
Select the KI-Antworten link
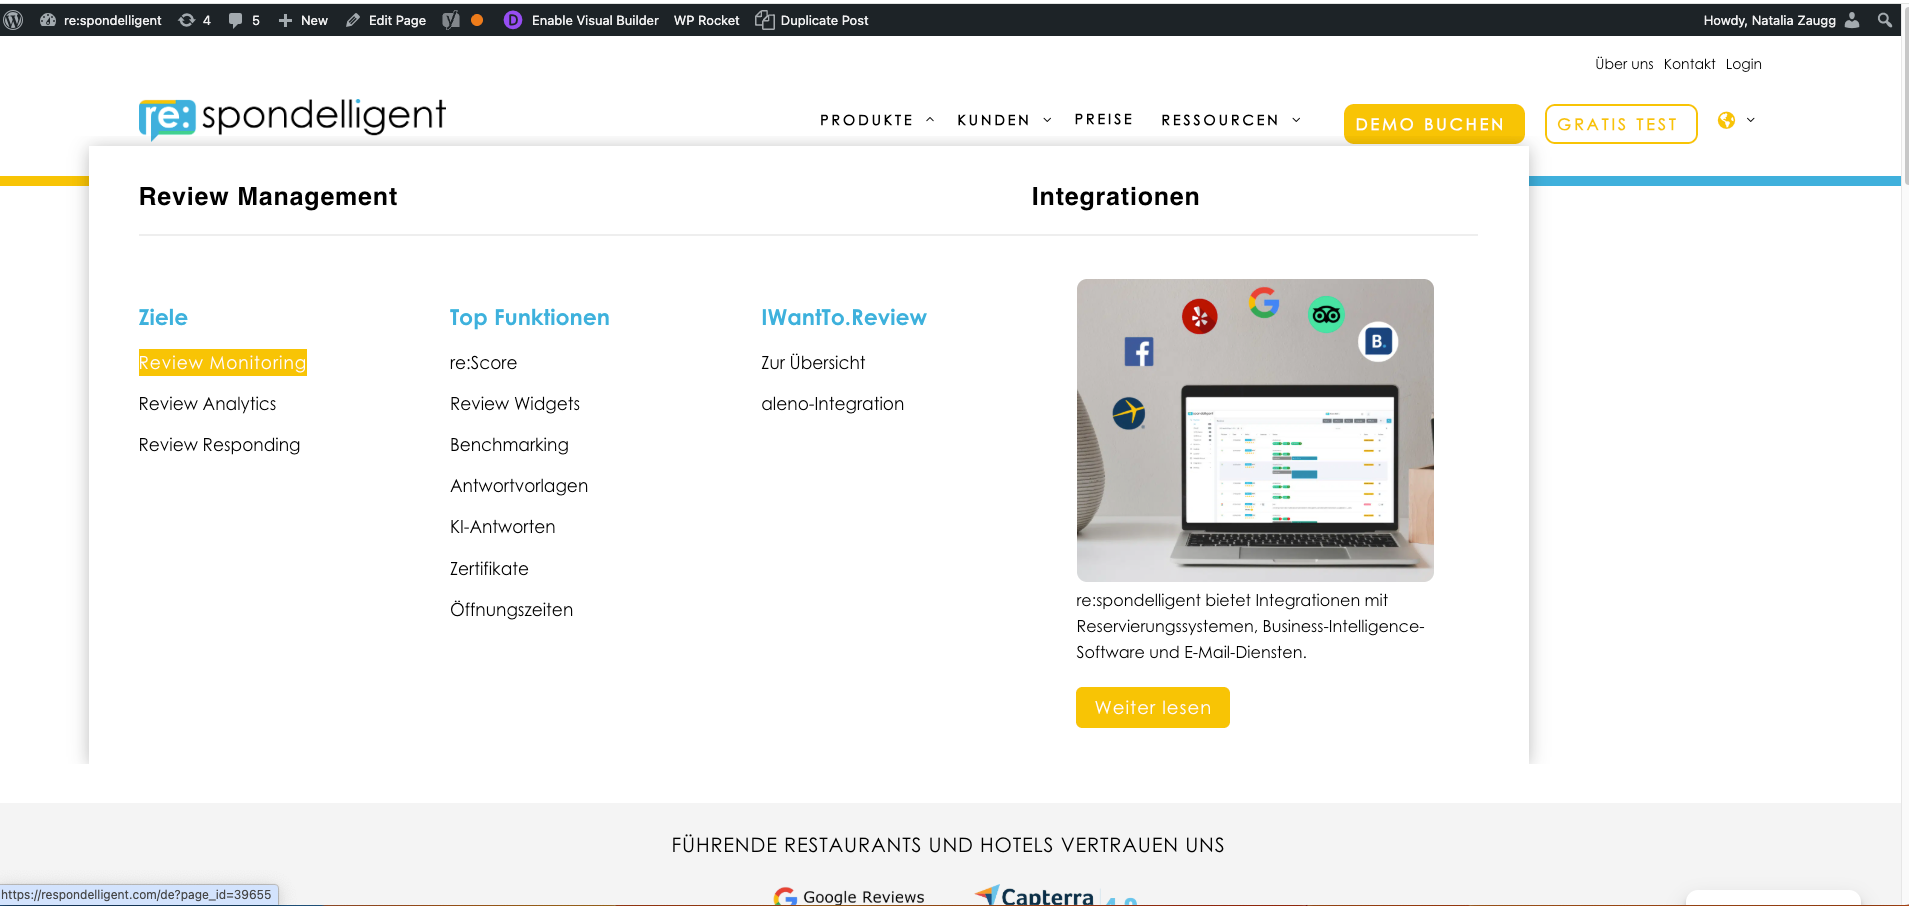tap(502, 527)
